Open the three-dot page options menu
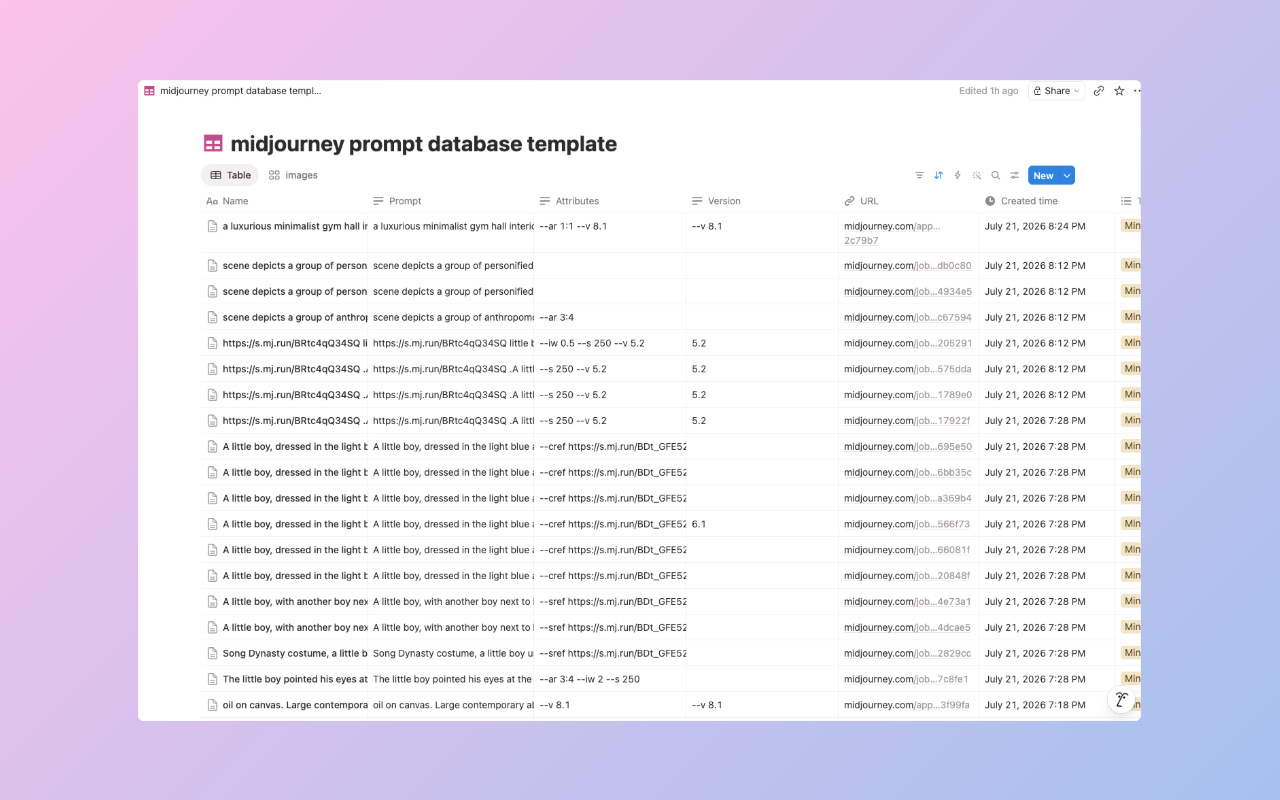 (1137, 91)
